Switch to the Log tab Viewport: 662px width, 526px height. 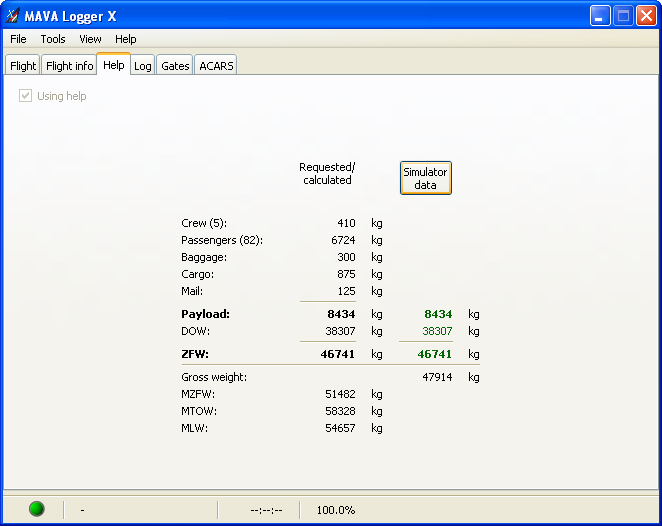tap(142, 66)
